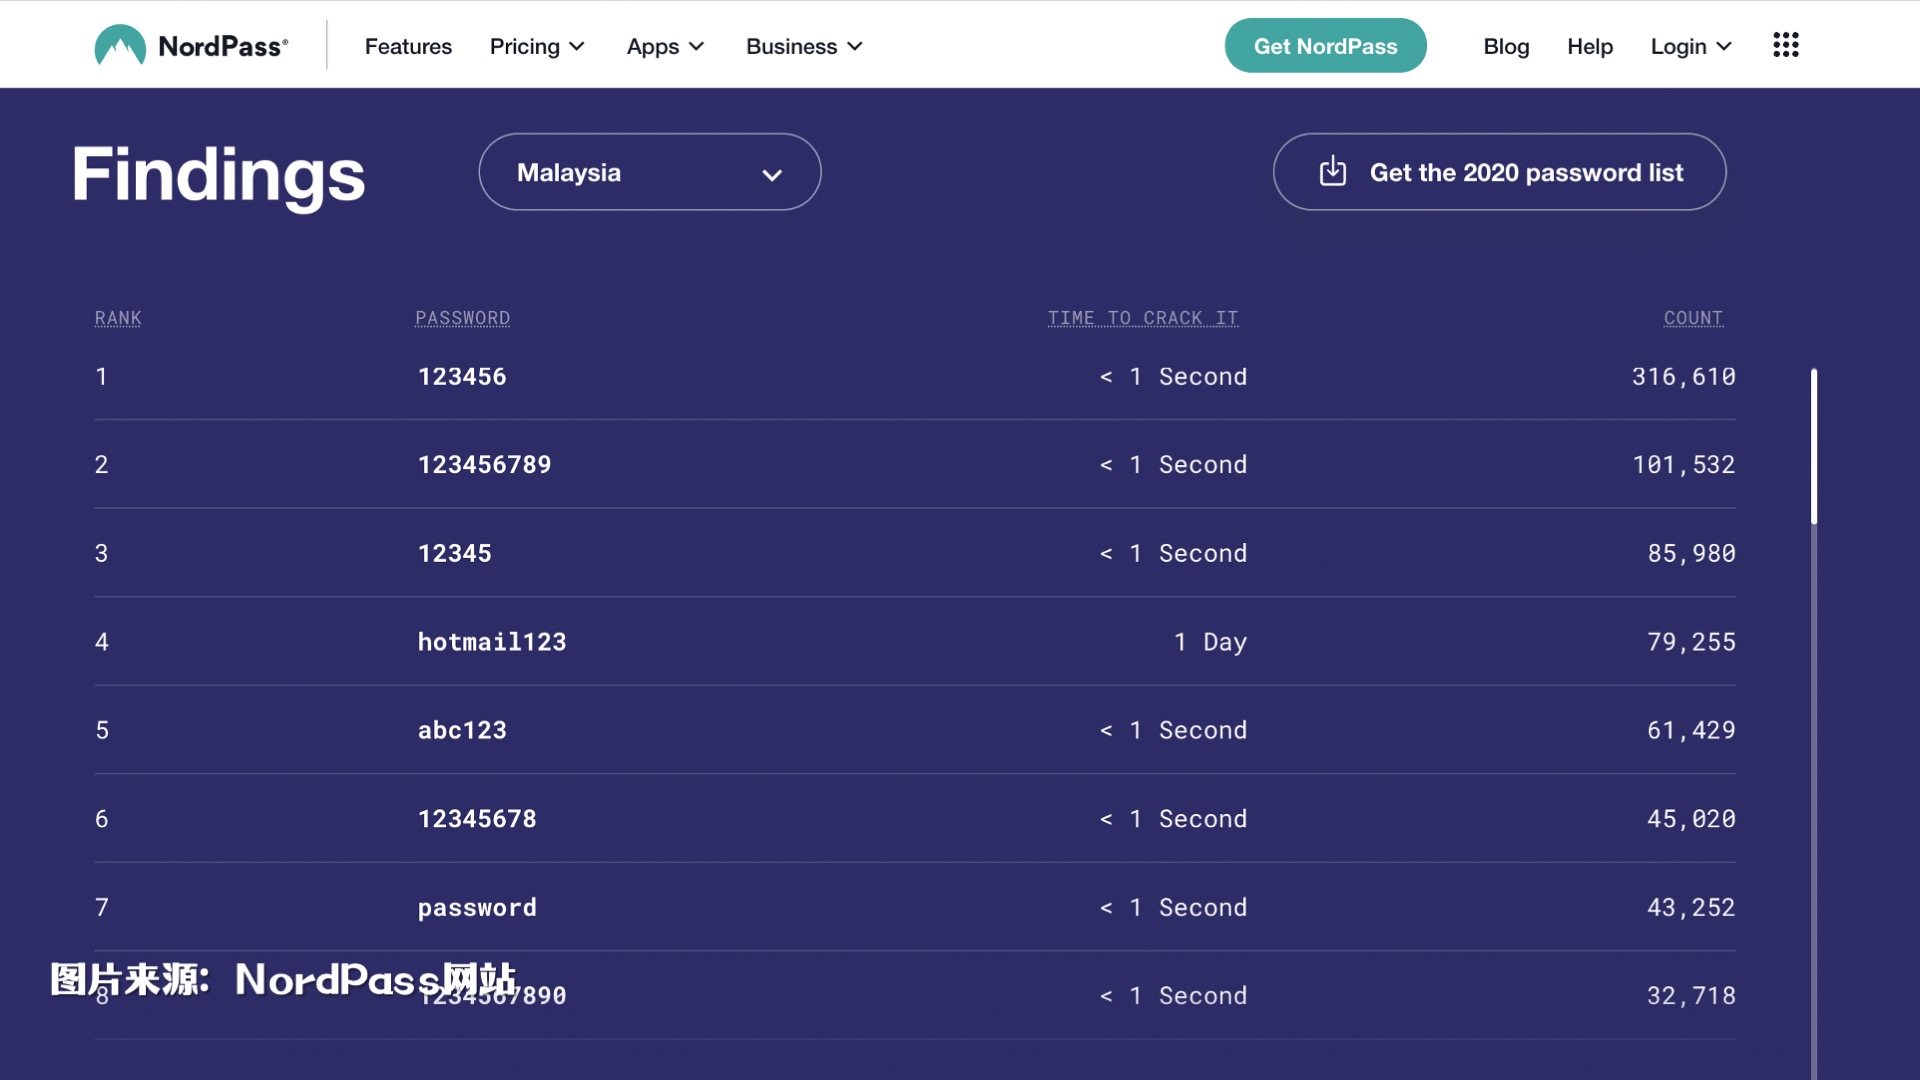Open the apps grid icon

coord(1786,45)
